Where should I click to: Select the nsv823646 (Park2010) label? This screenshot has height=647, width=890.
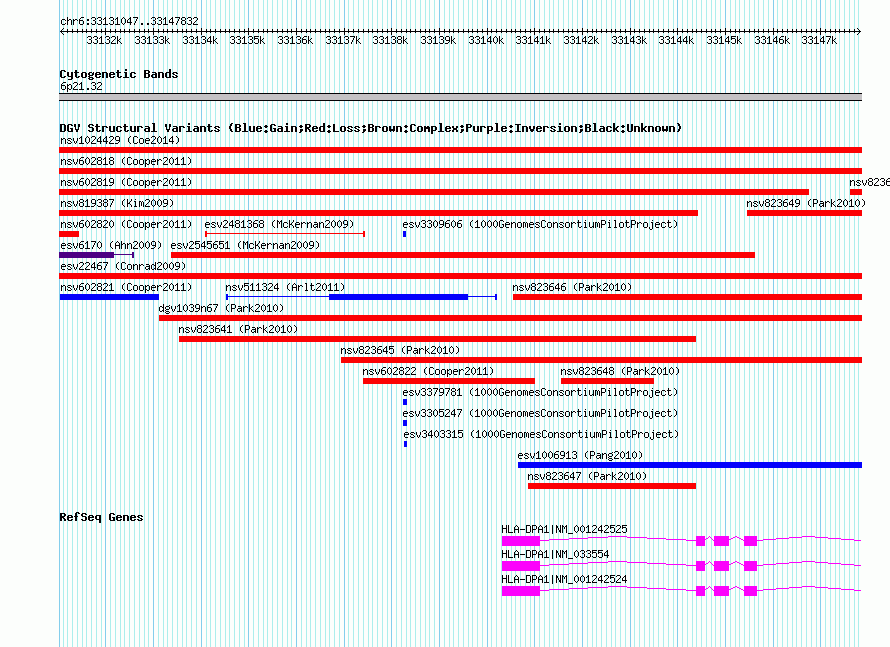point(572,287)
